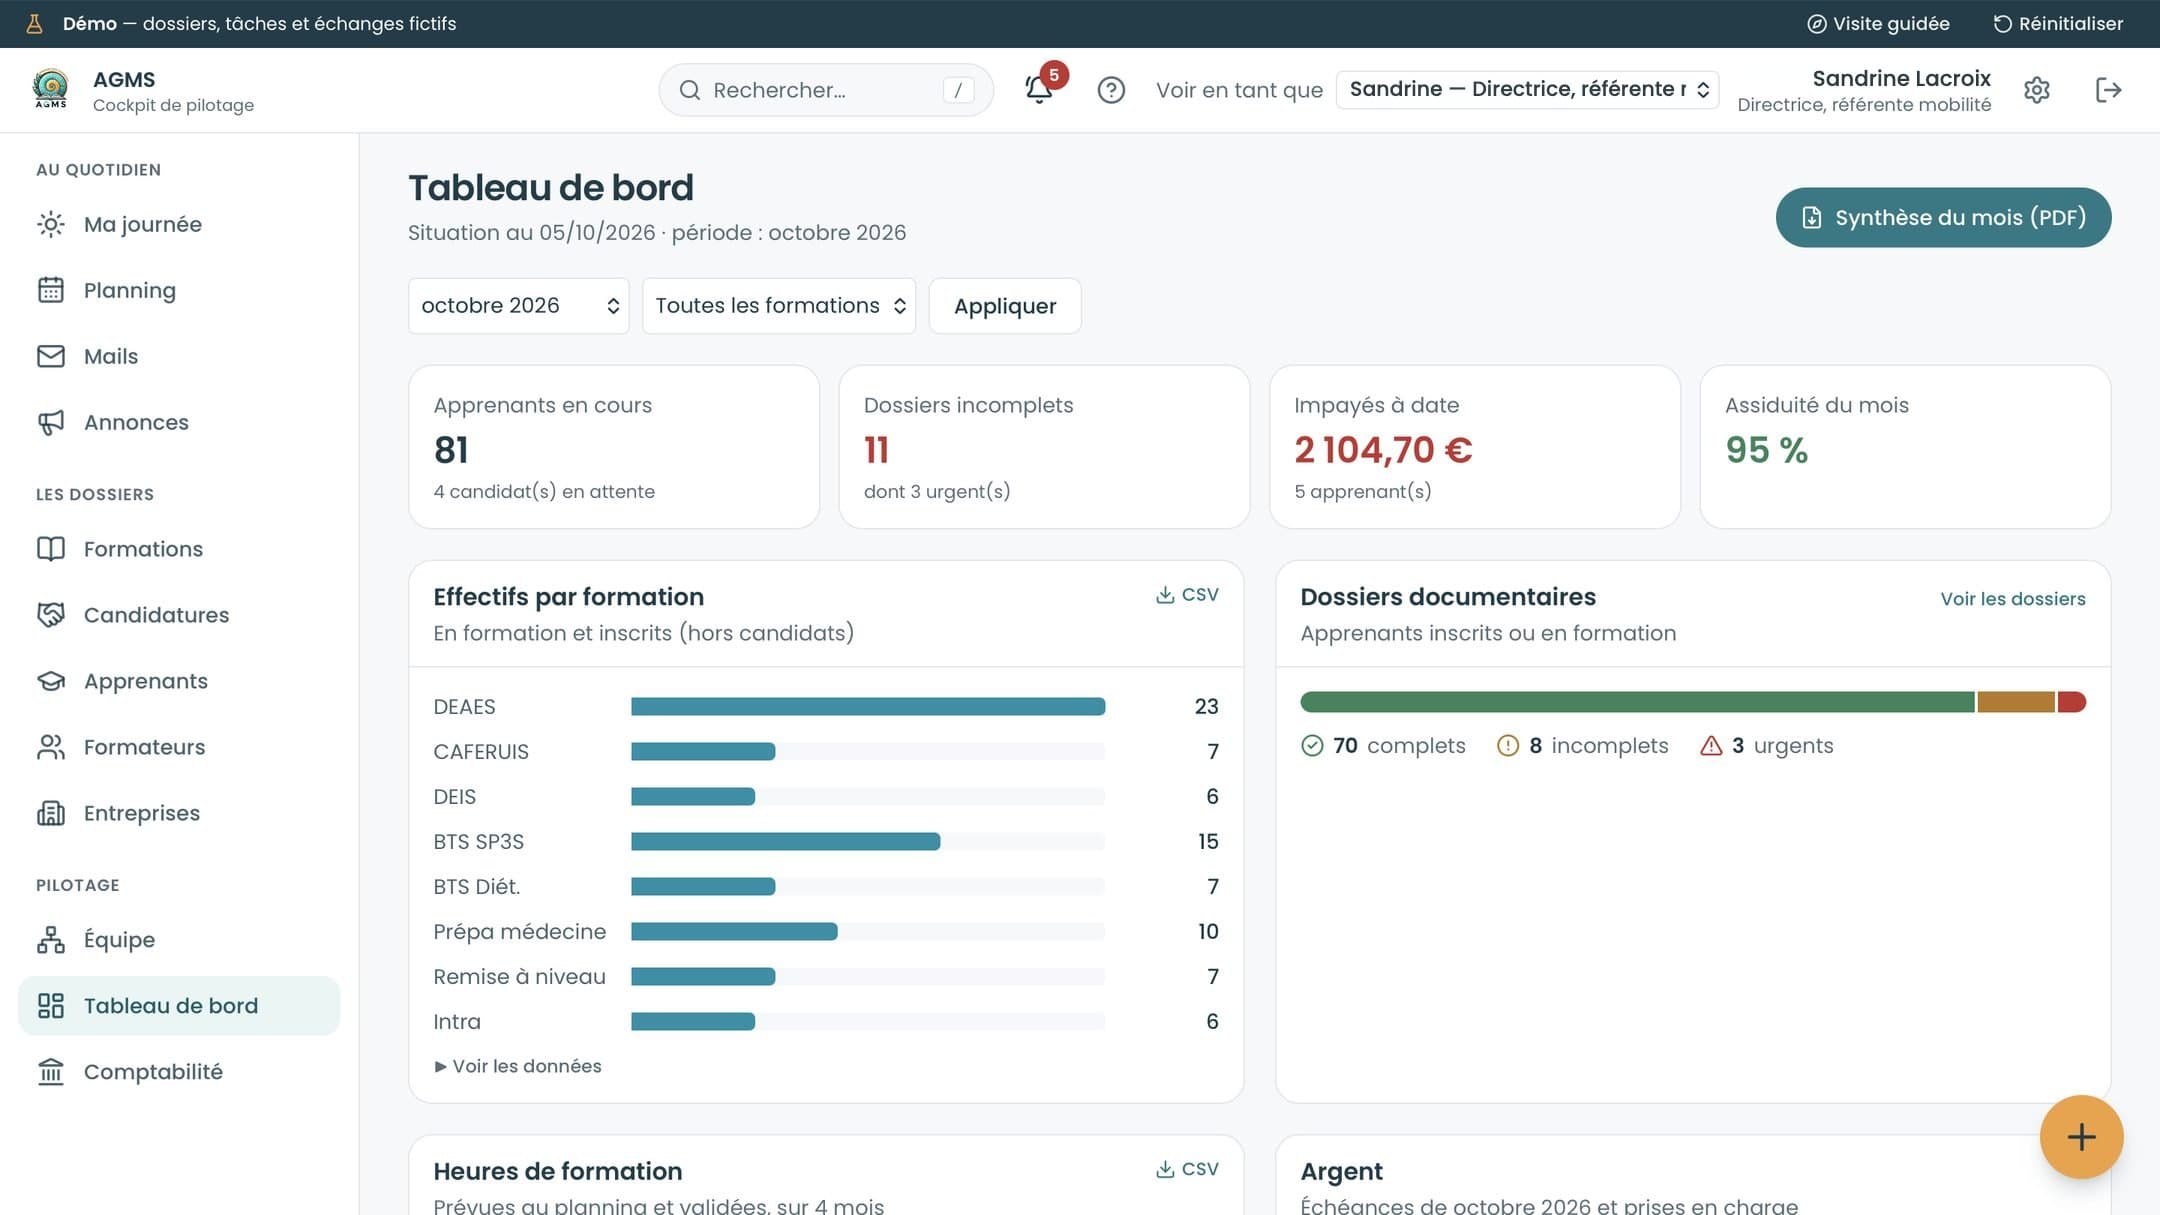Viewport: 2160px width, 1215px height.
Task: Click the flask icon in the demo banner
Action: pyautogui.click(x=34, y=24)
